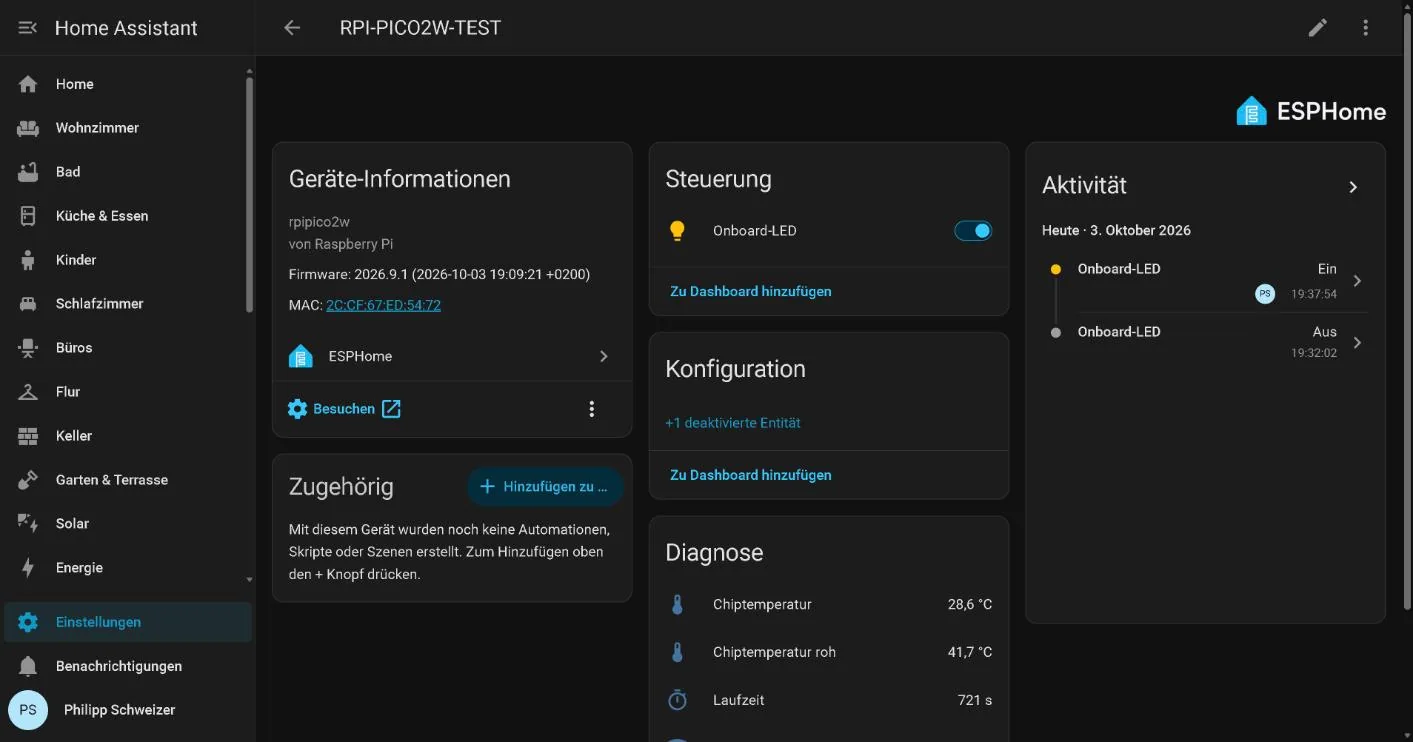Click the ESPHome logo at top right

click(1311, 111)
